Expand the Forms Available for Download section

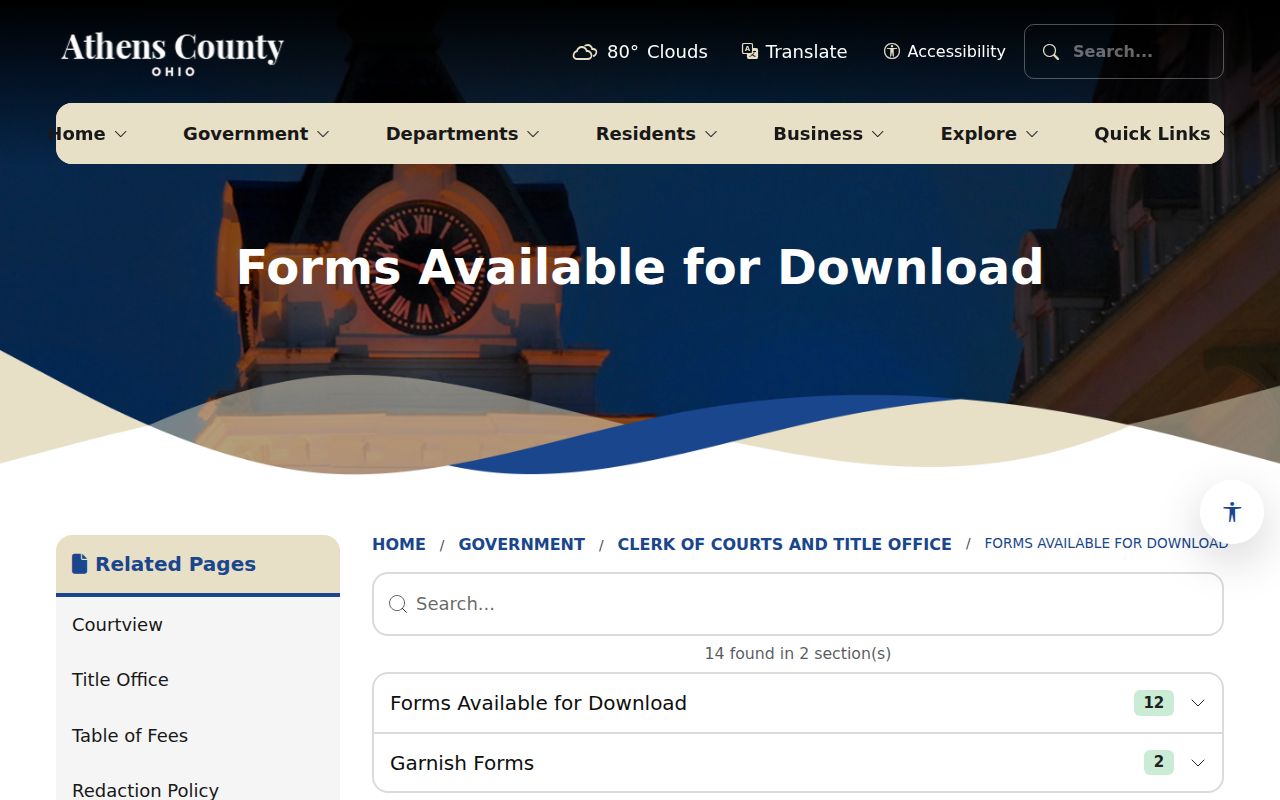(798, 703)
